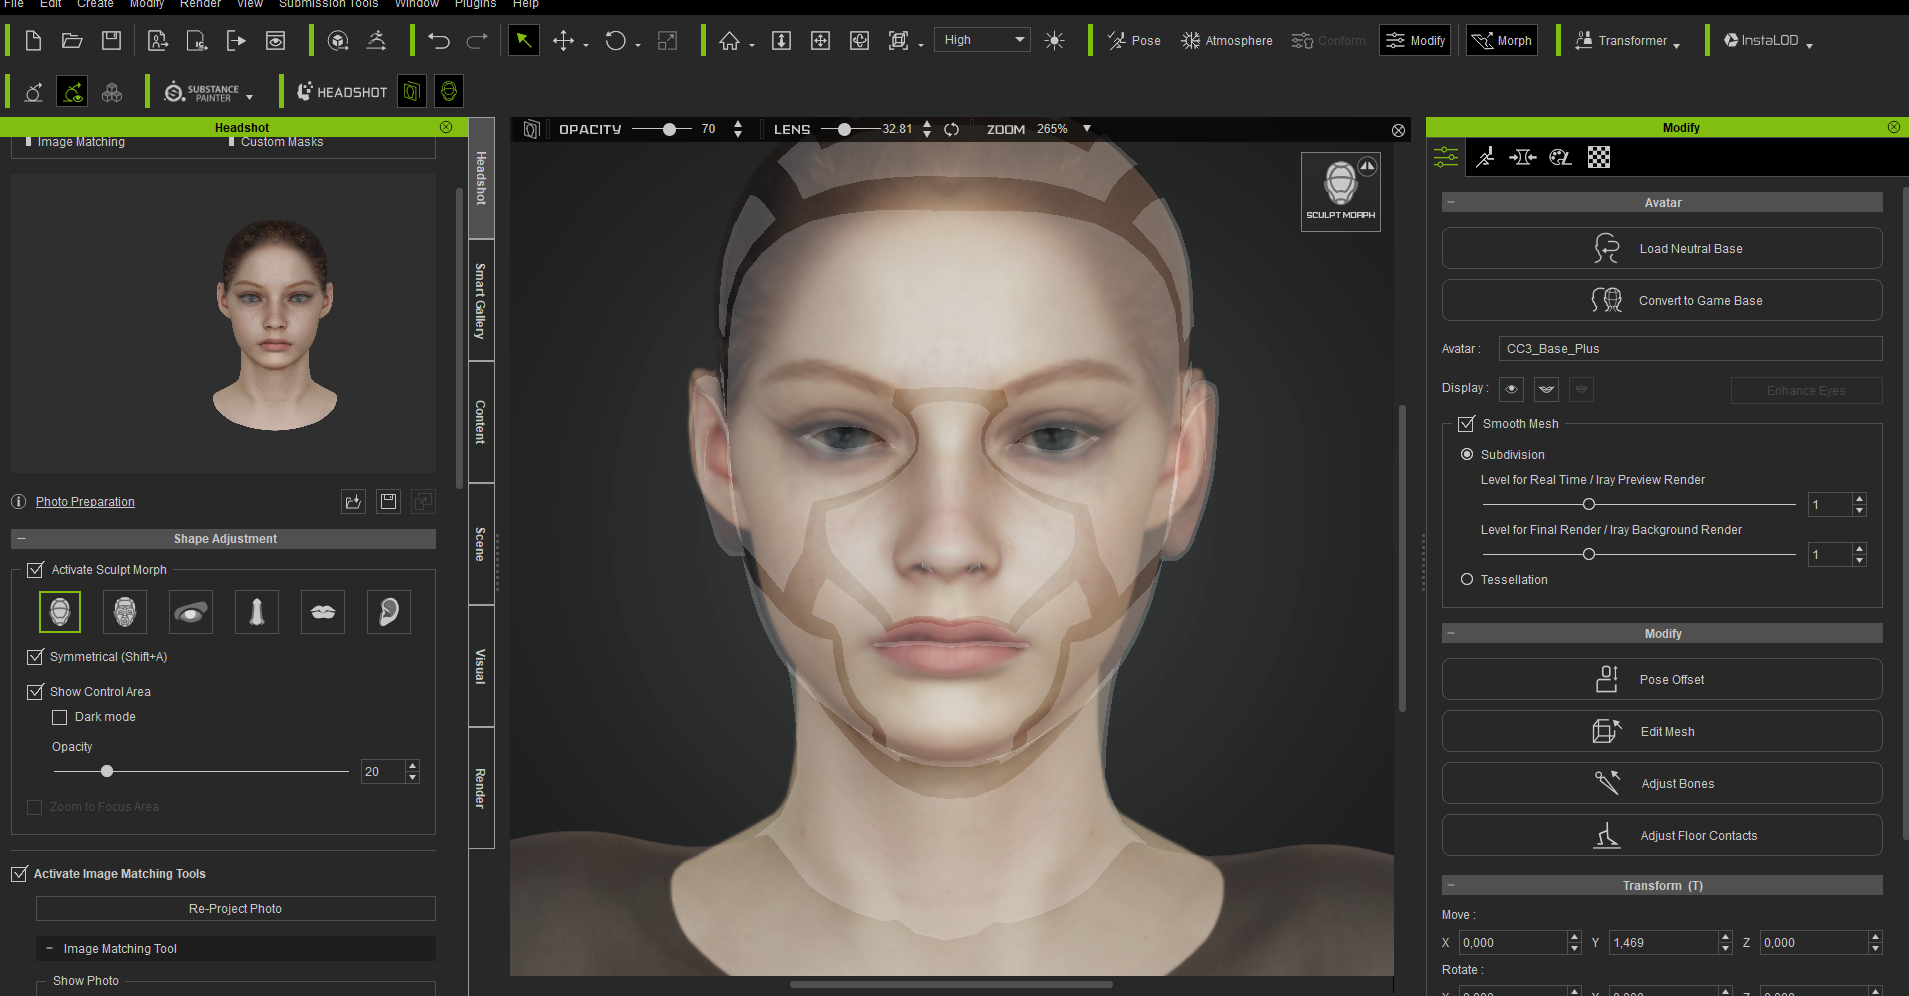
Task: Select the Subdivision radio button
Action: [1467, 454]
